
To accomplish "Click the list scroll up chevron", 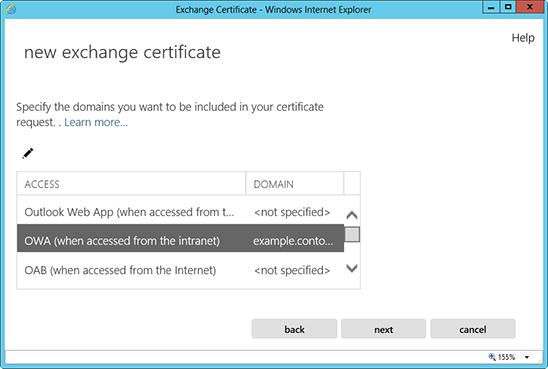I will (x=352, y=215).
